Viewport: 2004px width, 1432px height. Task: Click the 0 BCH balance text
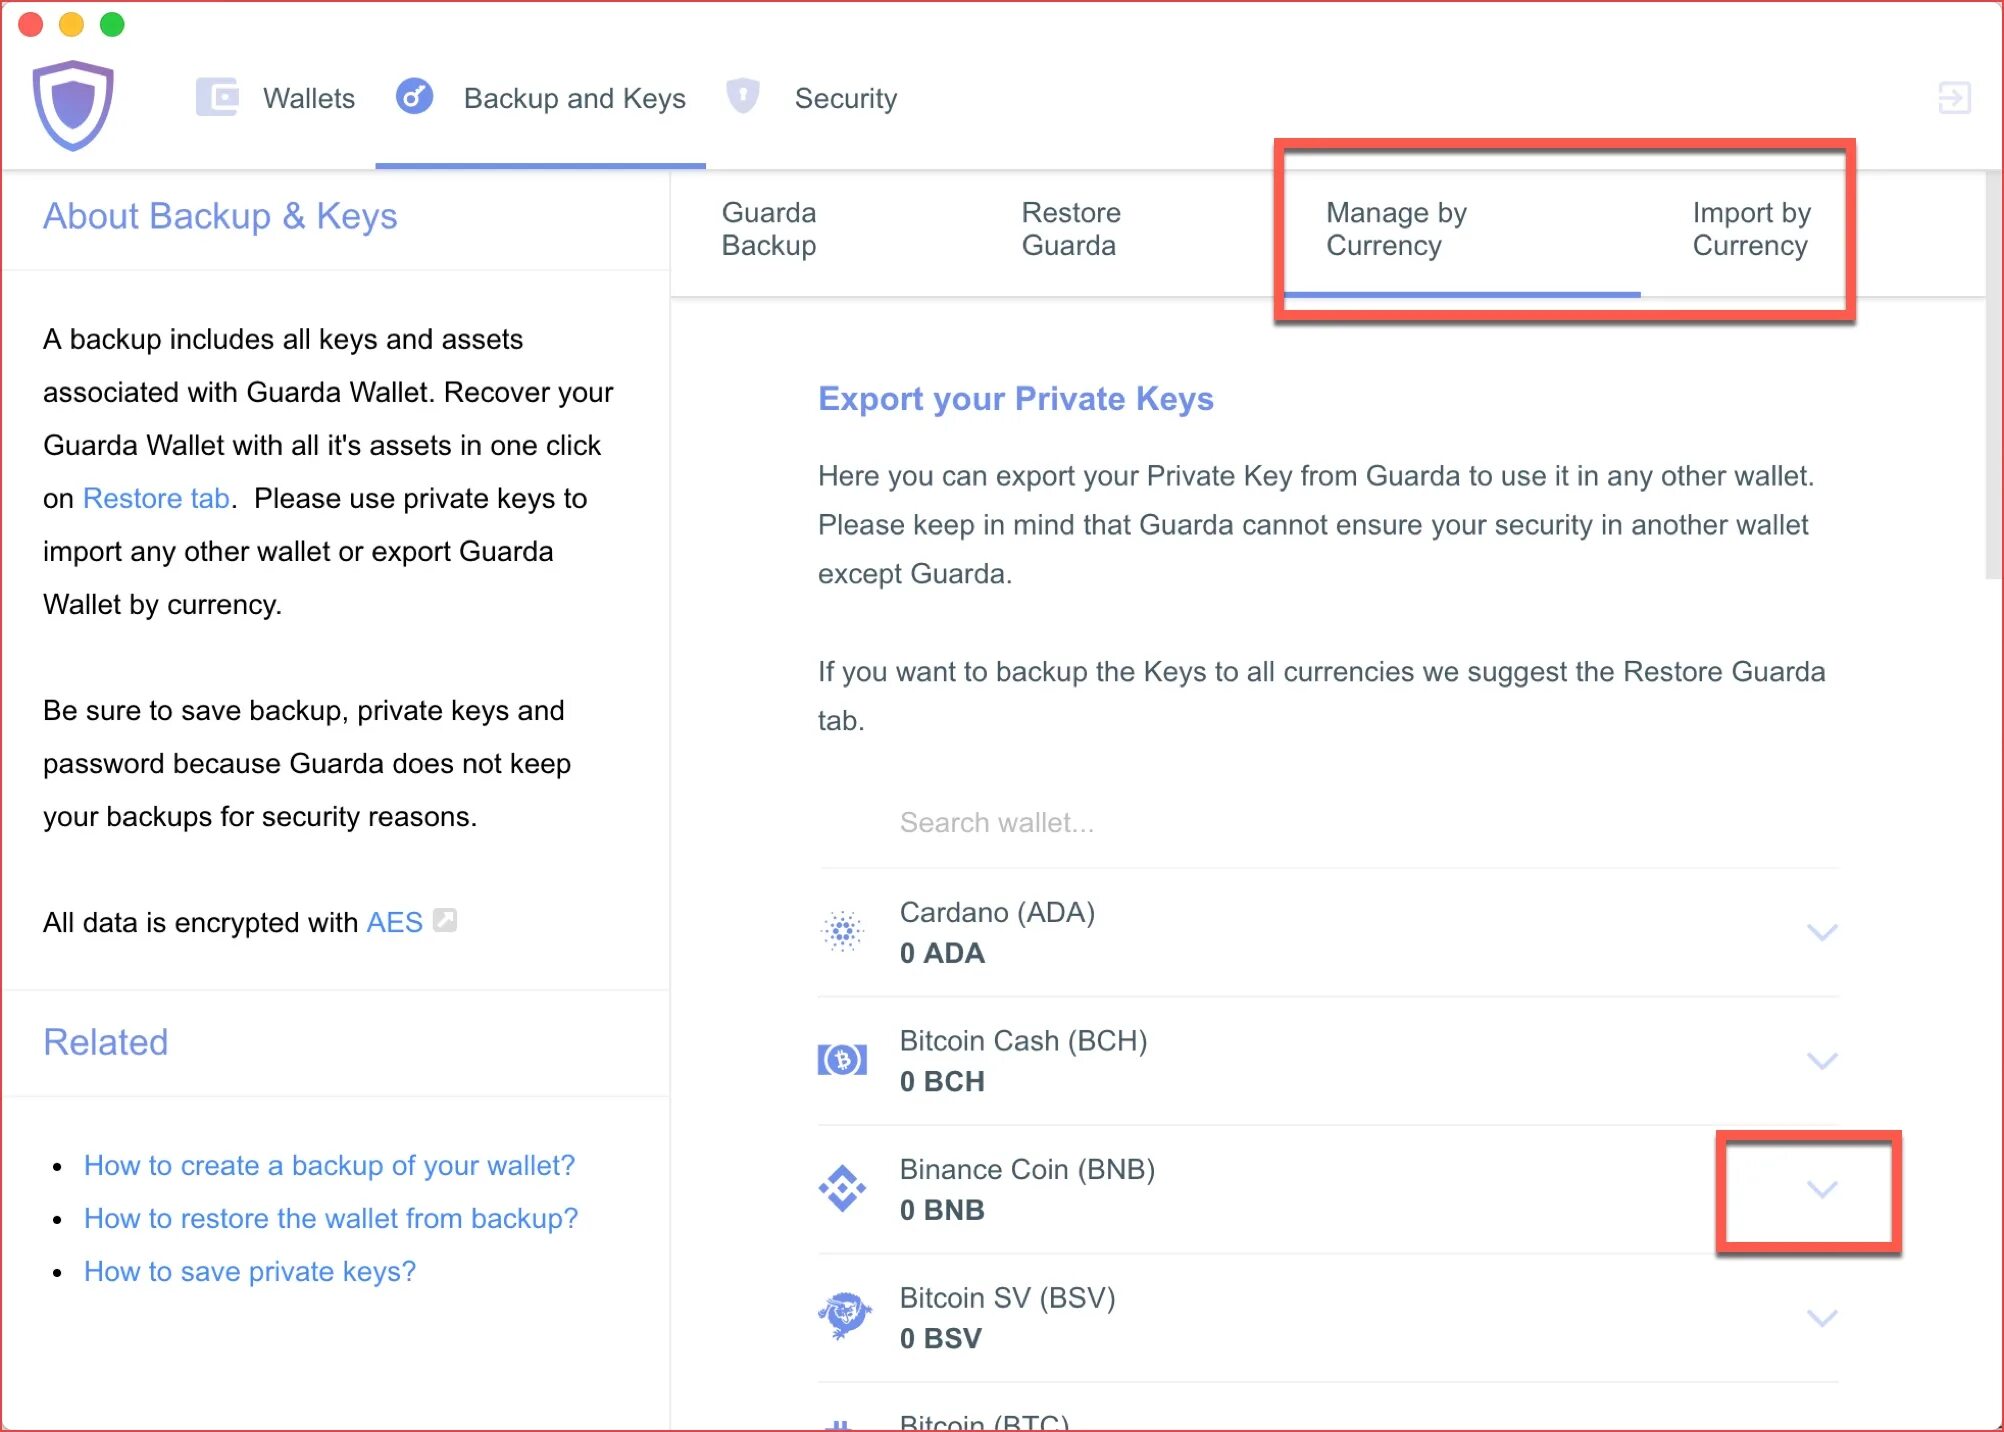point(942,1081)
